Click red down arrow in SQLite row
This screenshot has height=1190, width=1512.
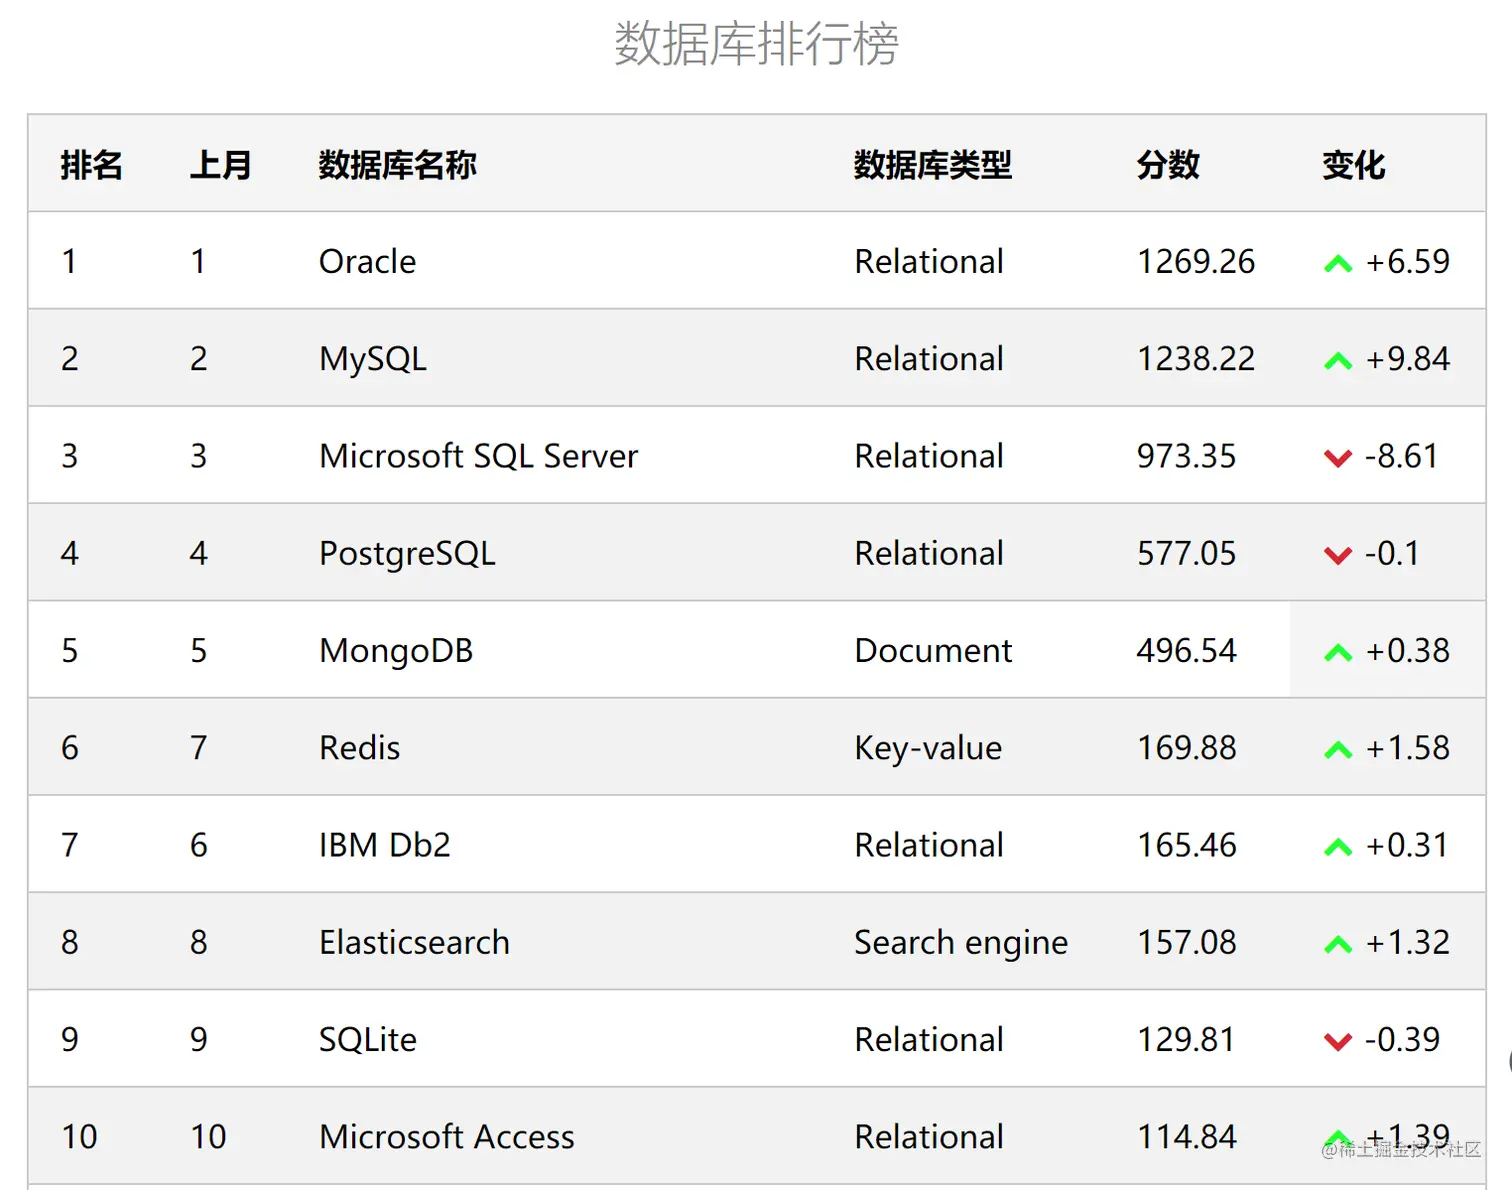point(1337,1041)
